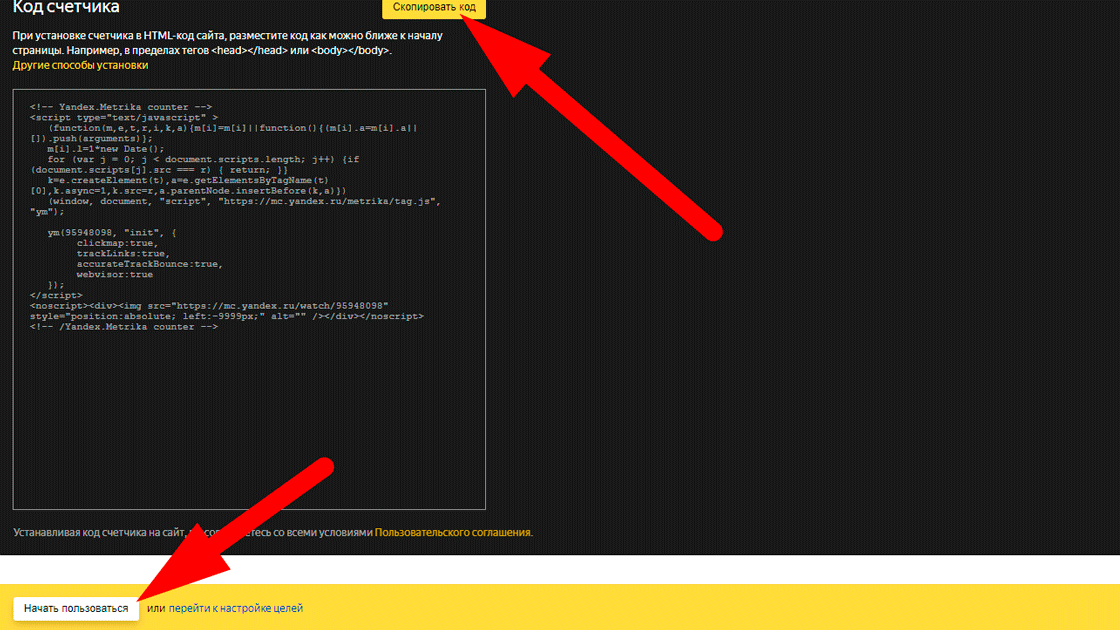Click the accurateTrackBounce:true code line
1120x630 pixels.
[150, 264]
